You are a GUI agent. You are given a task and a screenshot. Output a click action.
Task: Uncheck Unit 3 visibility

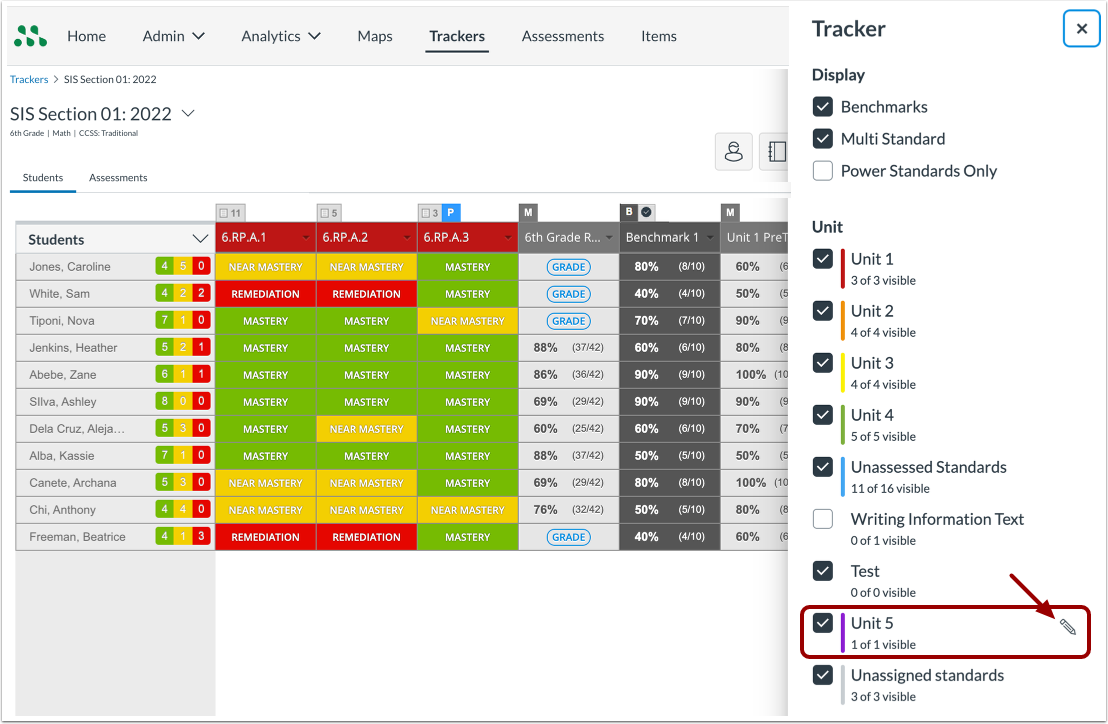coord(823,362)
